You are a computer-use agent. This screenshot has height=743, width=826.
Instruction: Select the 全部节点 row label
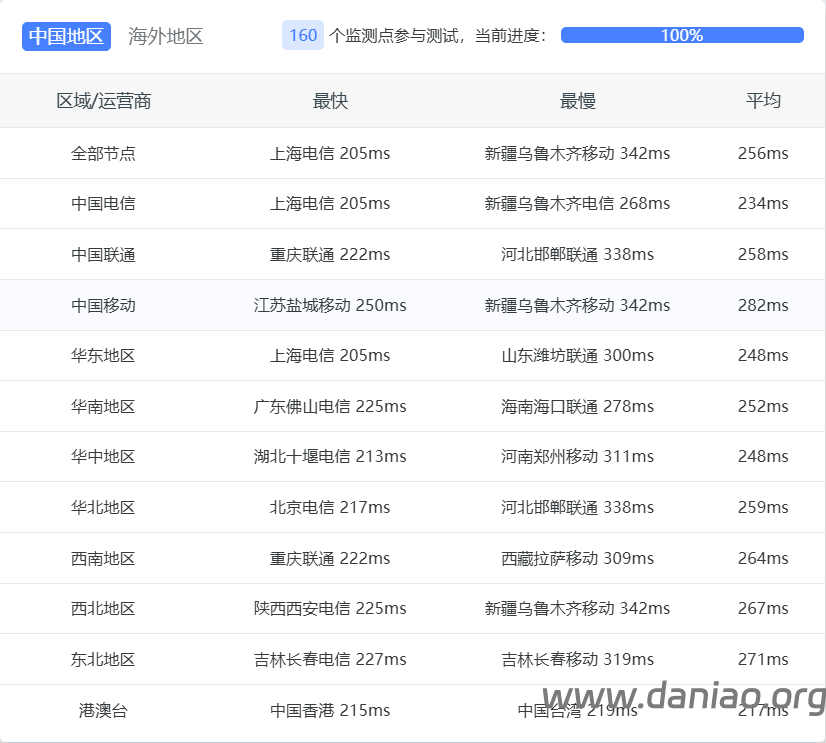click(103, 154)
